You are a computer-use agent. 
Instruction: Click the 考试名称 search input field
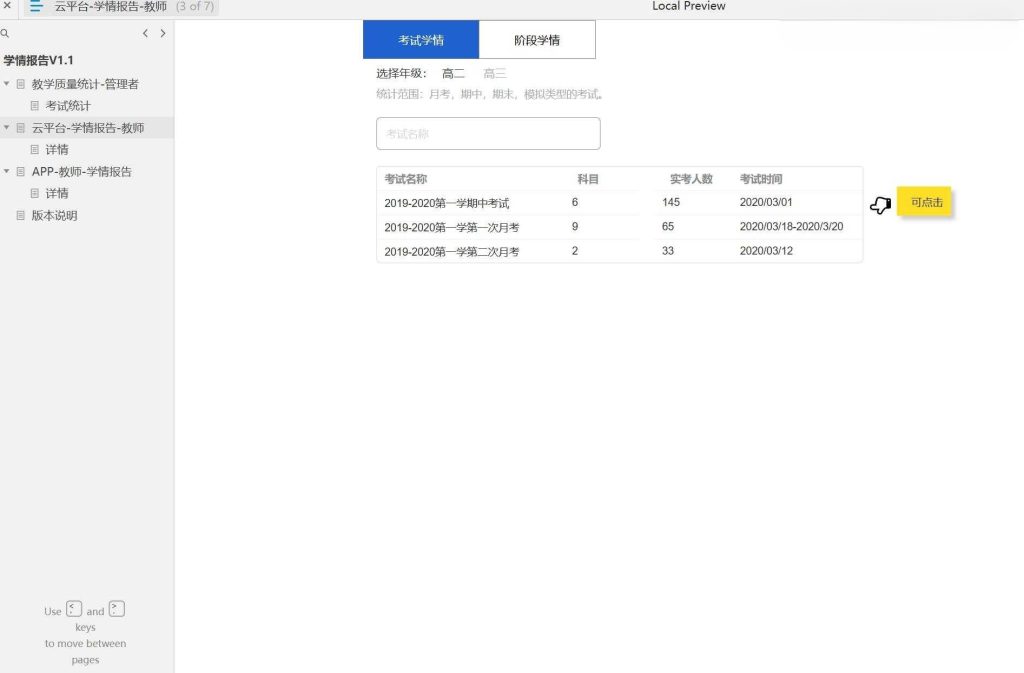pos(488,133)
